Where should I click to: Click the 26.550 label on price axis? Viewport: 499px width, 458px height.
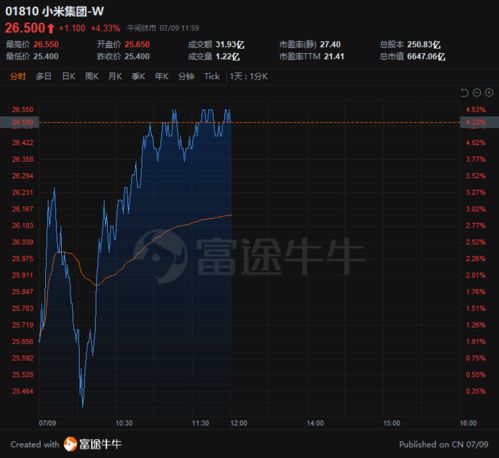point(23,110)
